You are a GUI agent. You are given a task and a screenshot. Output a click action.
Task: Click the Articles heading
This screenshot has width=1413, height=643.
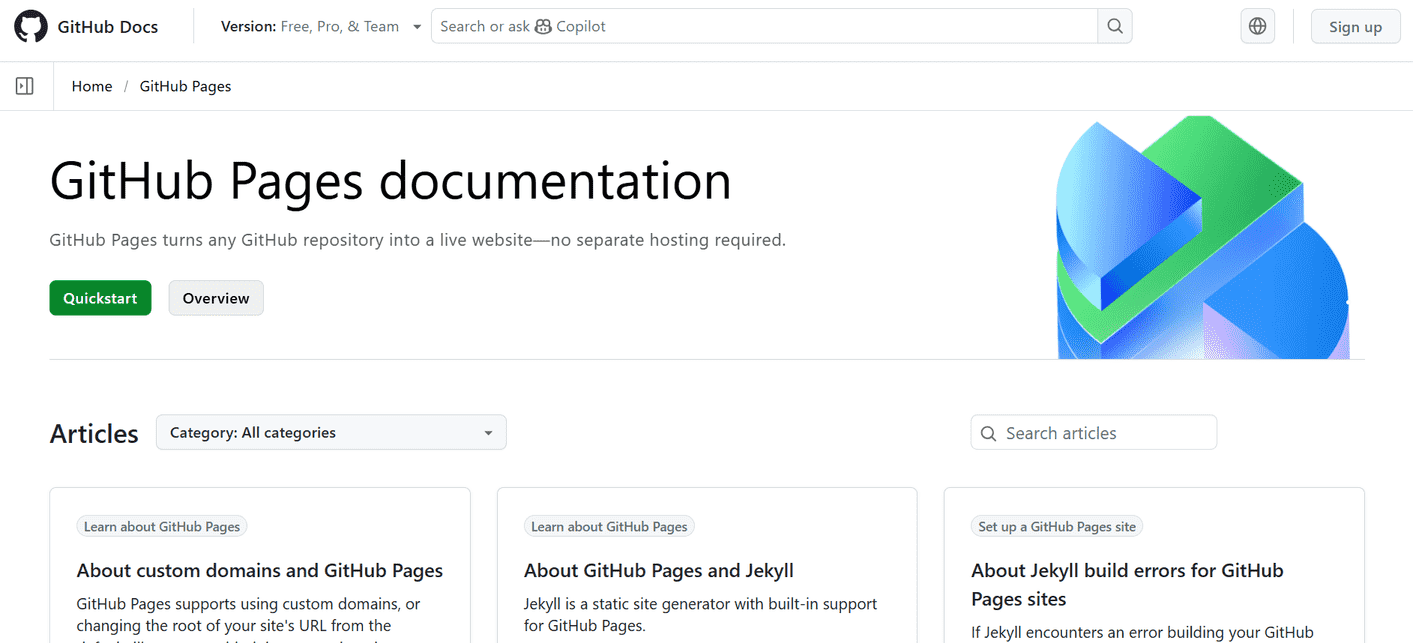[x=94, y=433]
